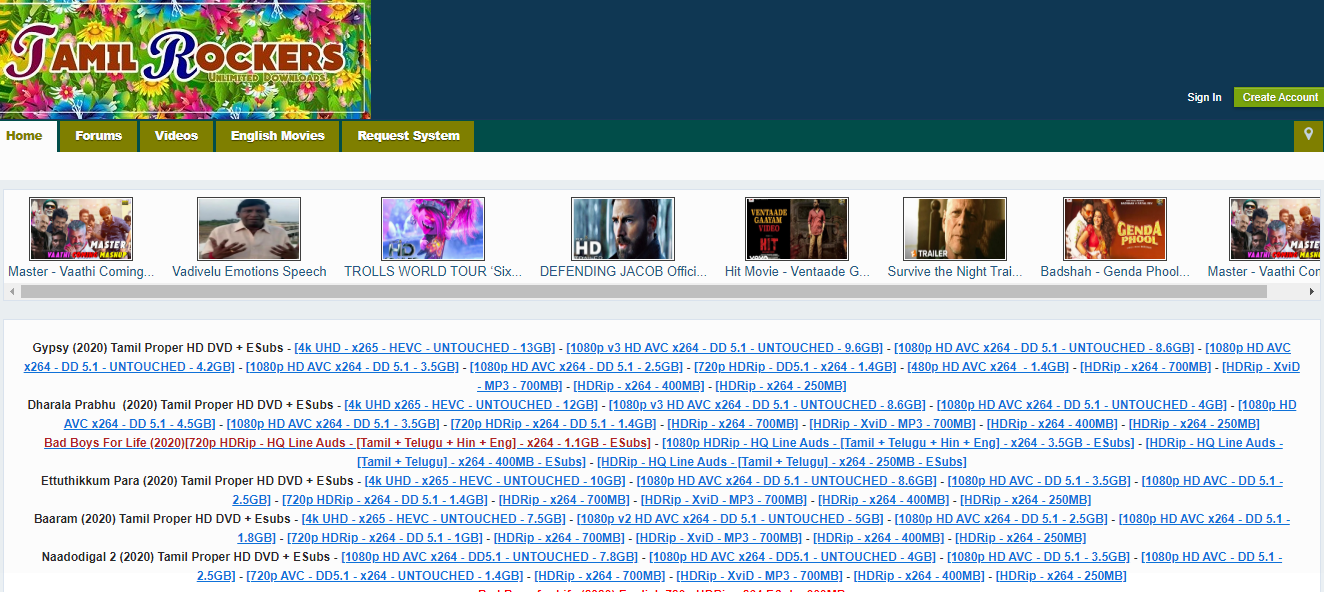
Task: Open Ettuthikkum Para 4k UHD 10GB link
Action: [x=495, y=481]
